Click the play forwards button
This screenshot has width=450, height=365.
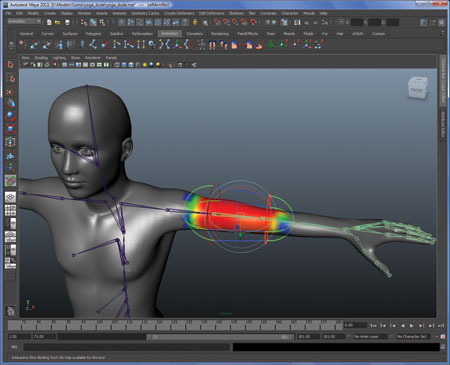point(412,326)
